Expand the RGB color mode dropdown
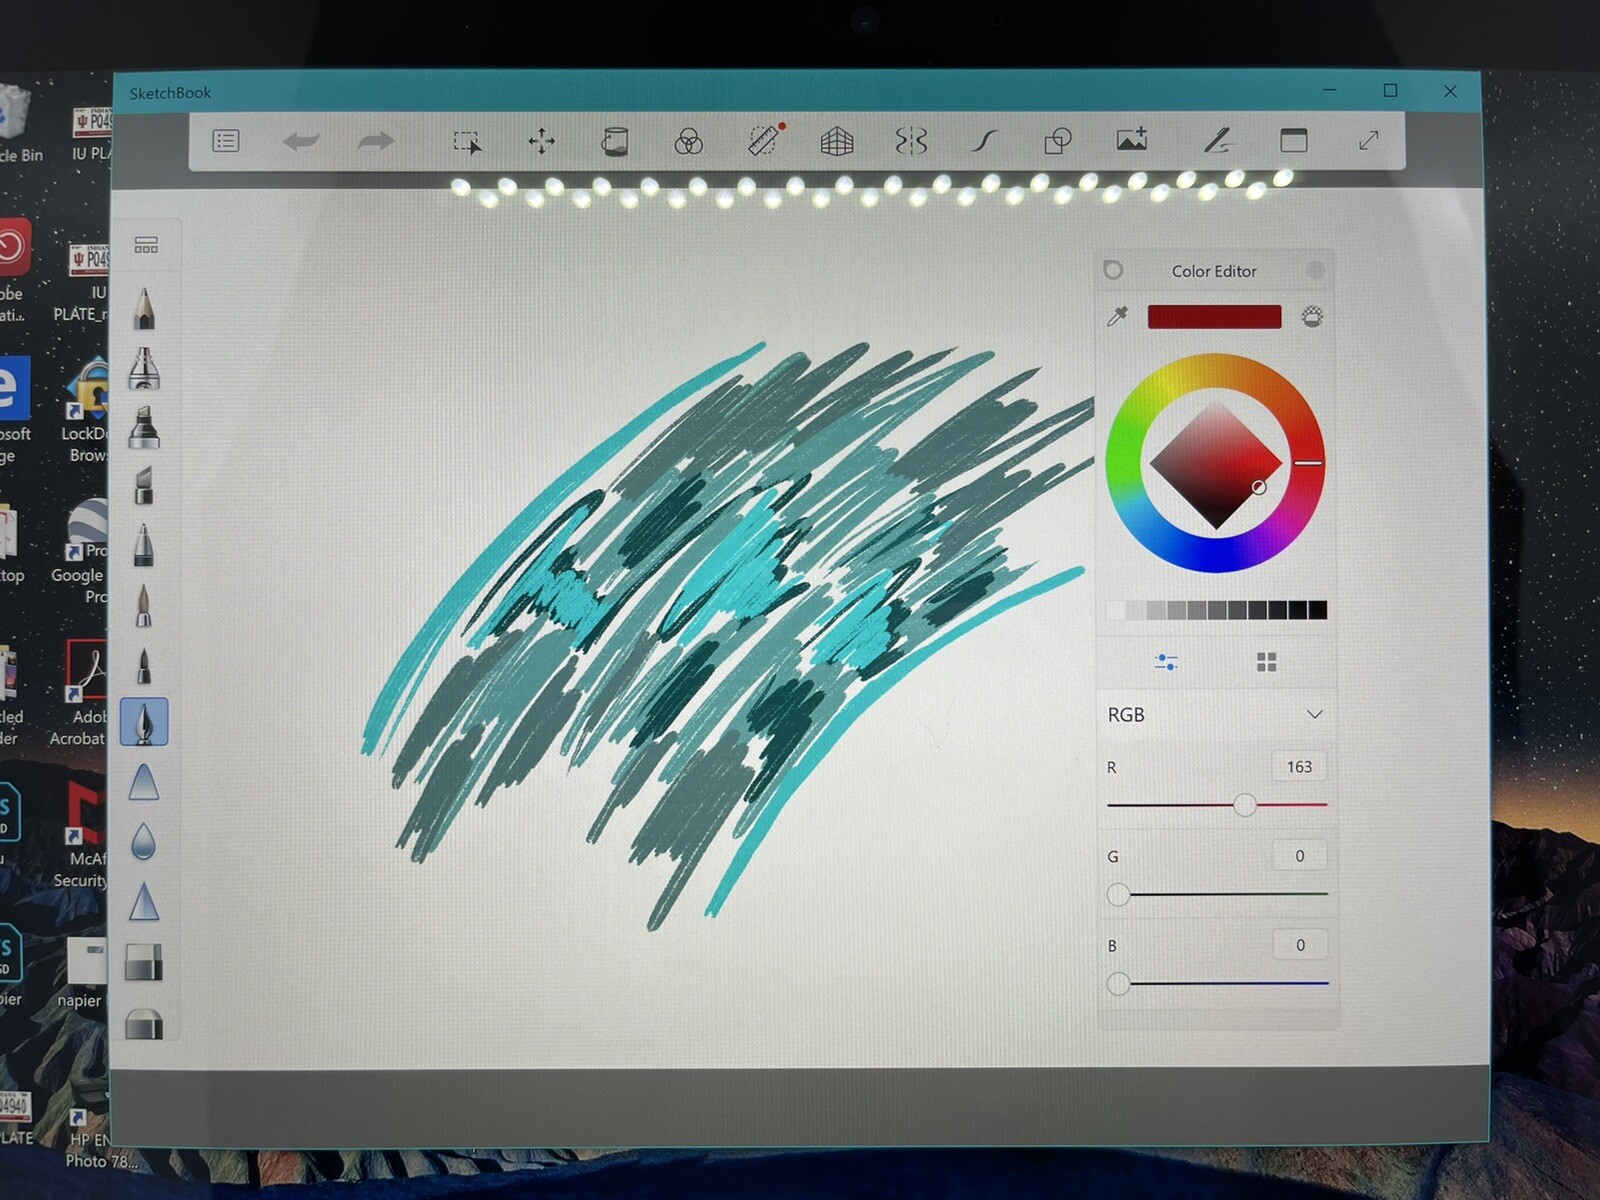 click(x=1215, y=715)
